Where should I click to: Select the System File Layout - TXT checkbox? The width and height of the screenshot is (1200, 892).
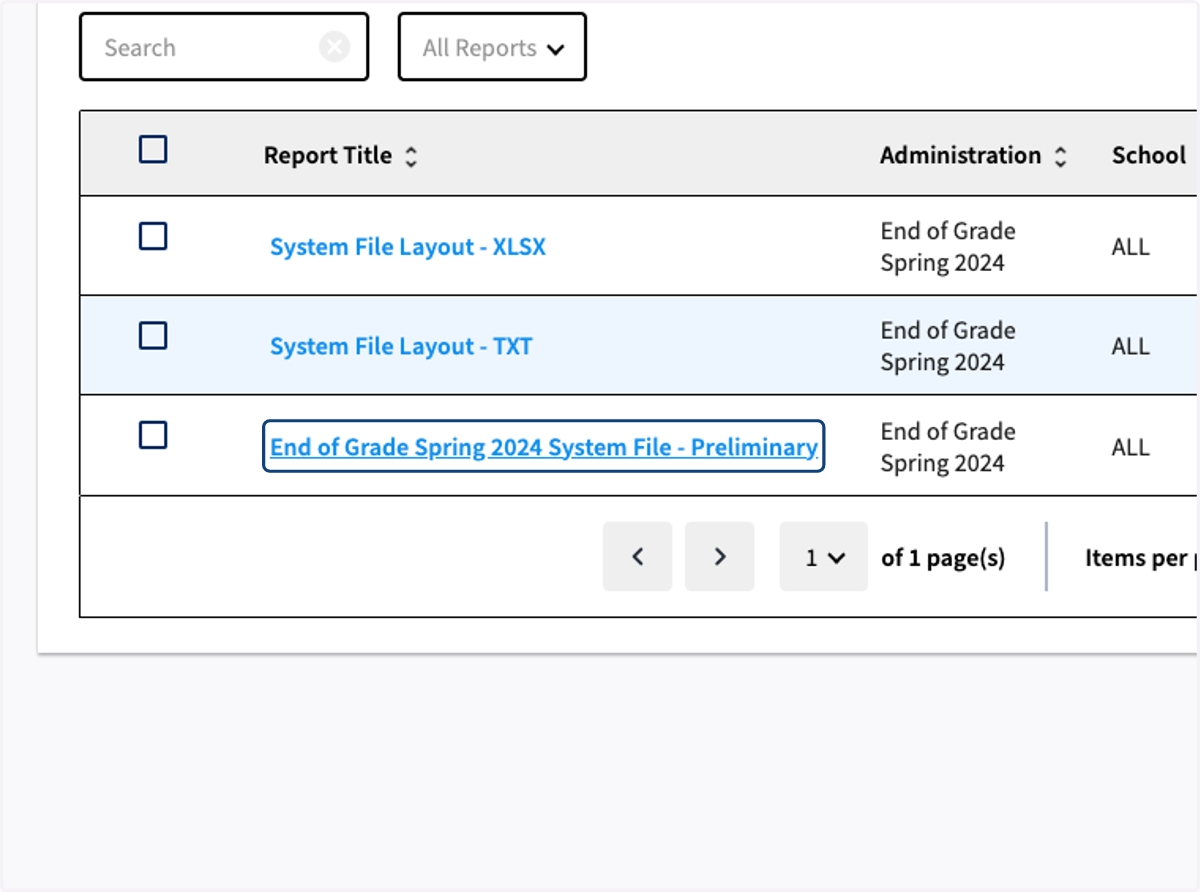coord(153,336)
